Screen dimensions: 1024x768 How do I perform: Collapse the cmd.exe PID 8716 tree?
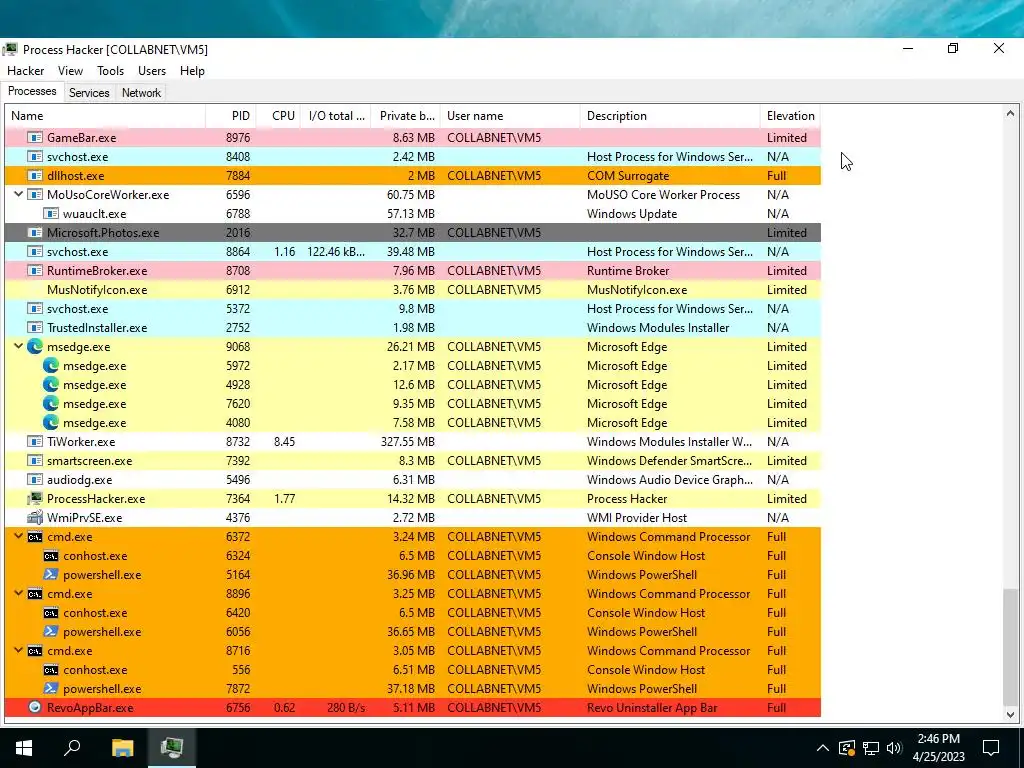click(18, 650)
